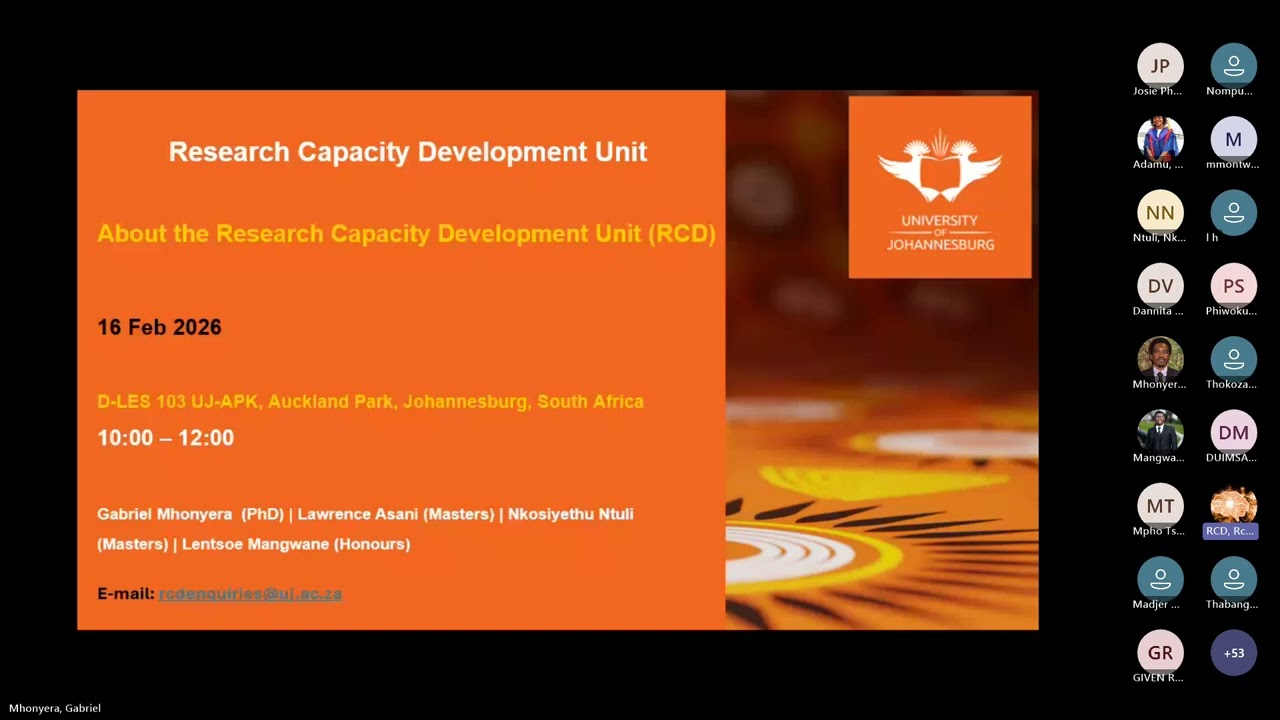Click the date text 16 Feb 2026
The width and height of the screenshot is (1280, 720).
pyautogui.click(x=159, y=327)
